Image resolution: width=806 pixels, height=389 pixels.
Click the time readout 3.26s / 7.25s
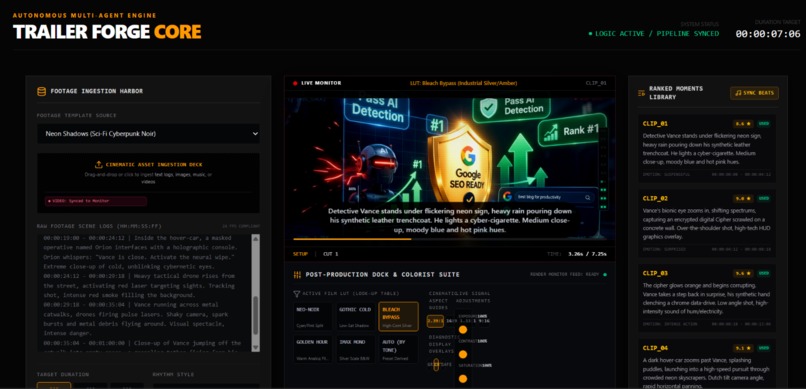[587, 254]
